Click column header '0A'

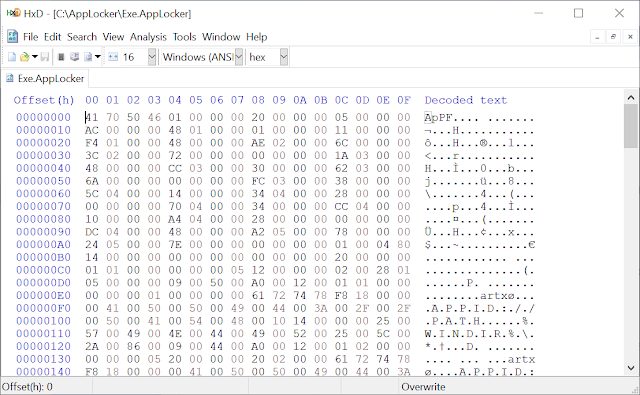(300, 100)
